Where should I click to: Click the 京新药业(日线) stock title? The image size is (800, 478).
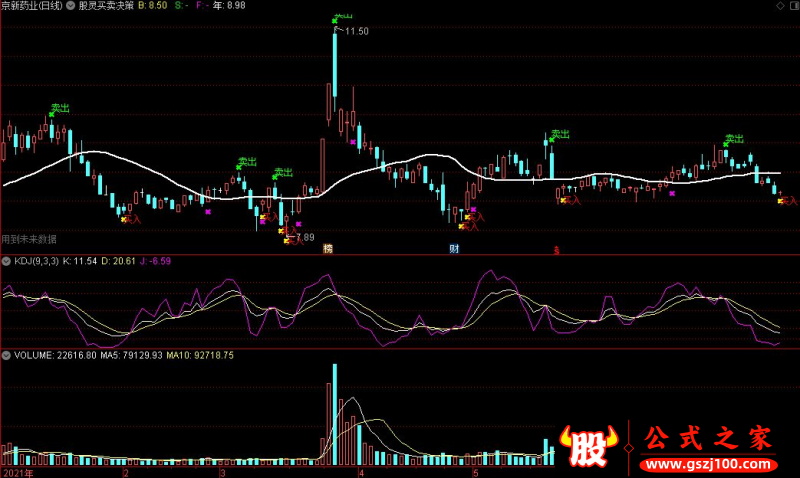tap(32, 6)
